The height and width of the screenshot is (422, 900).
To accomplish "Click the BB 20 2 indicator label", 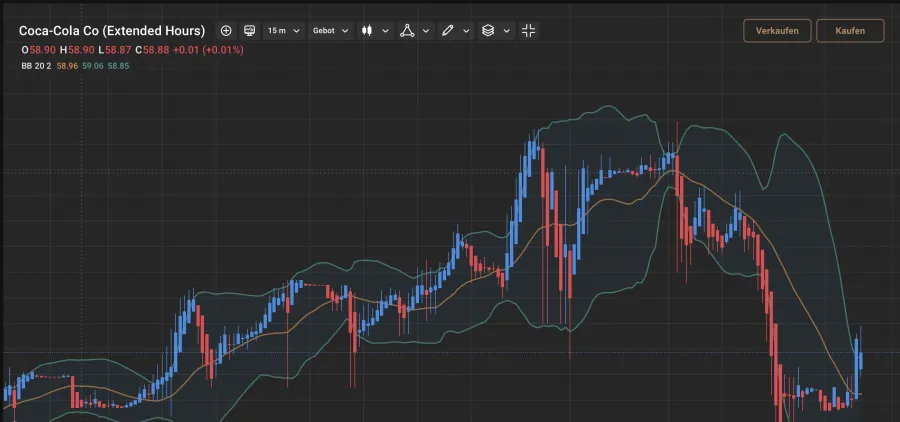I will [x=36, y=66].
